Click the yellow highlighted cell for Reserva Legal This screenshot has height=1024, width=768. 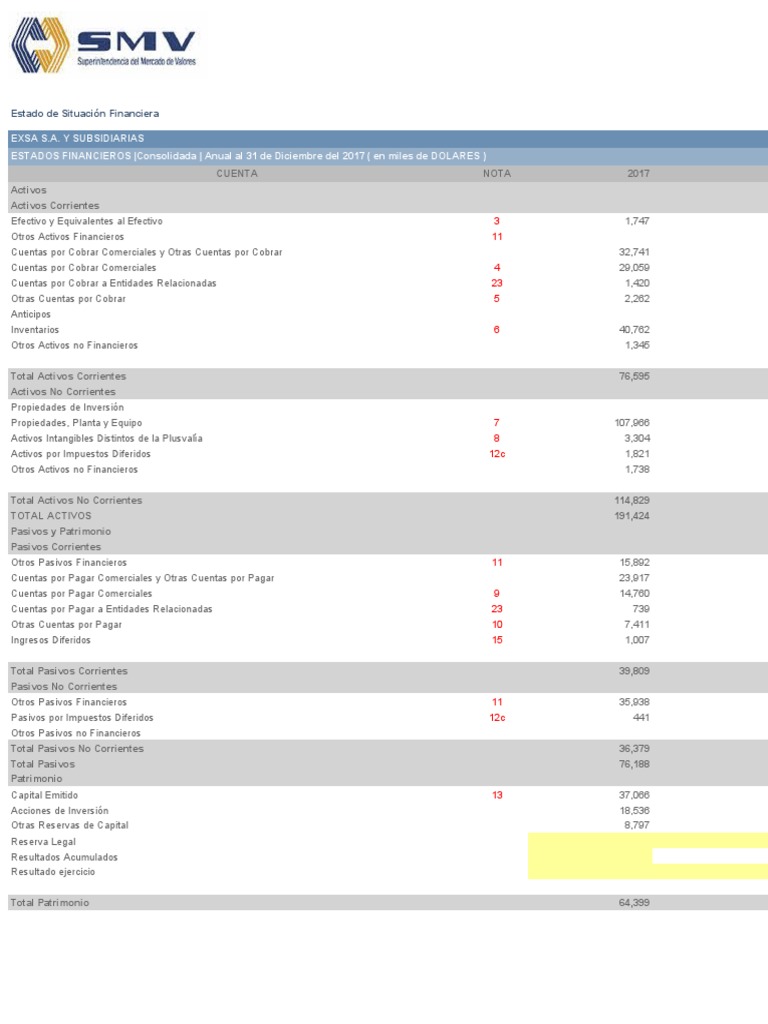coord(647,840)
